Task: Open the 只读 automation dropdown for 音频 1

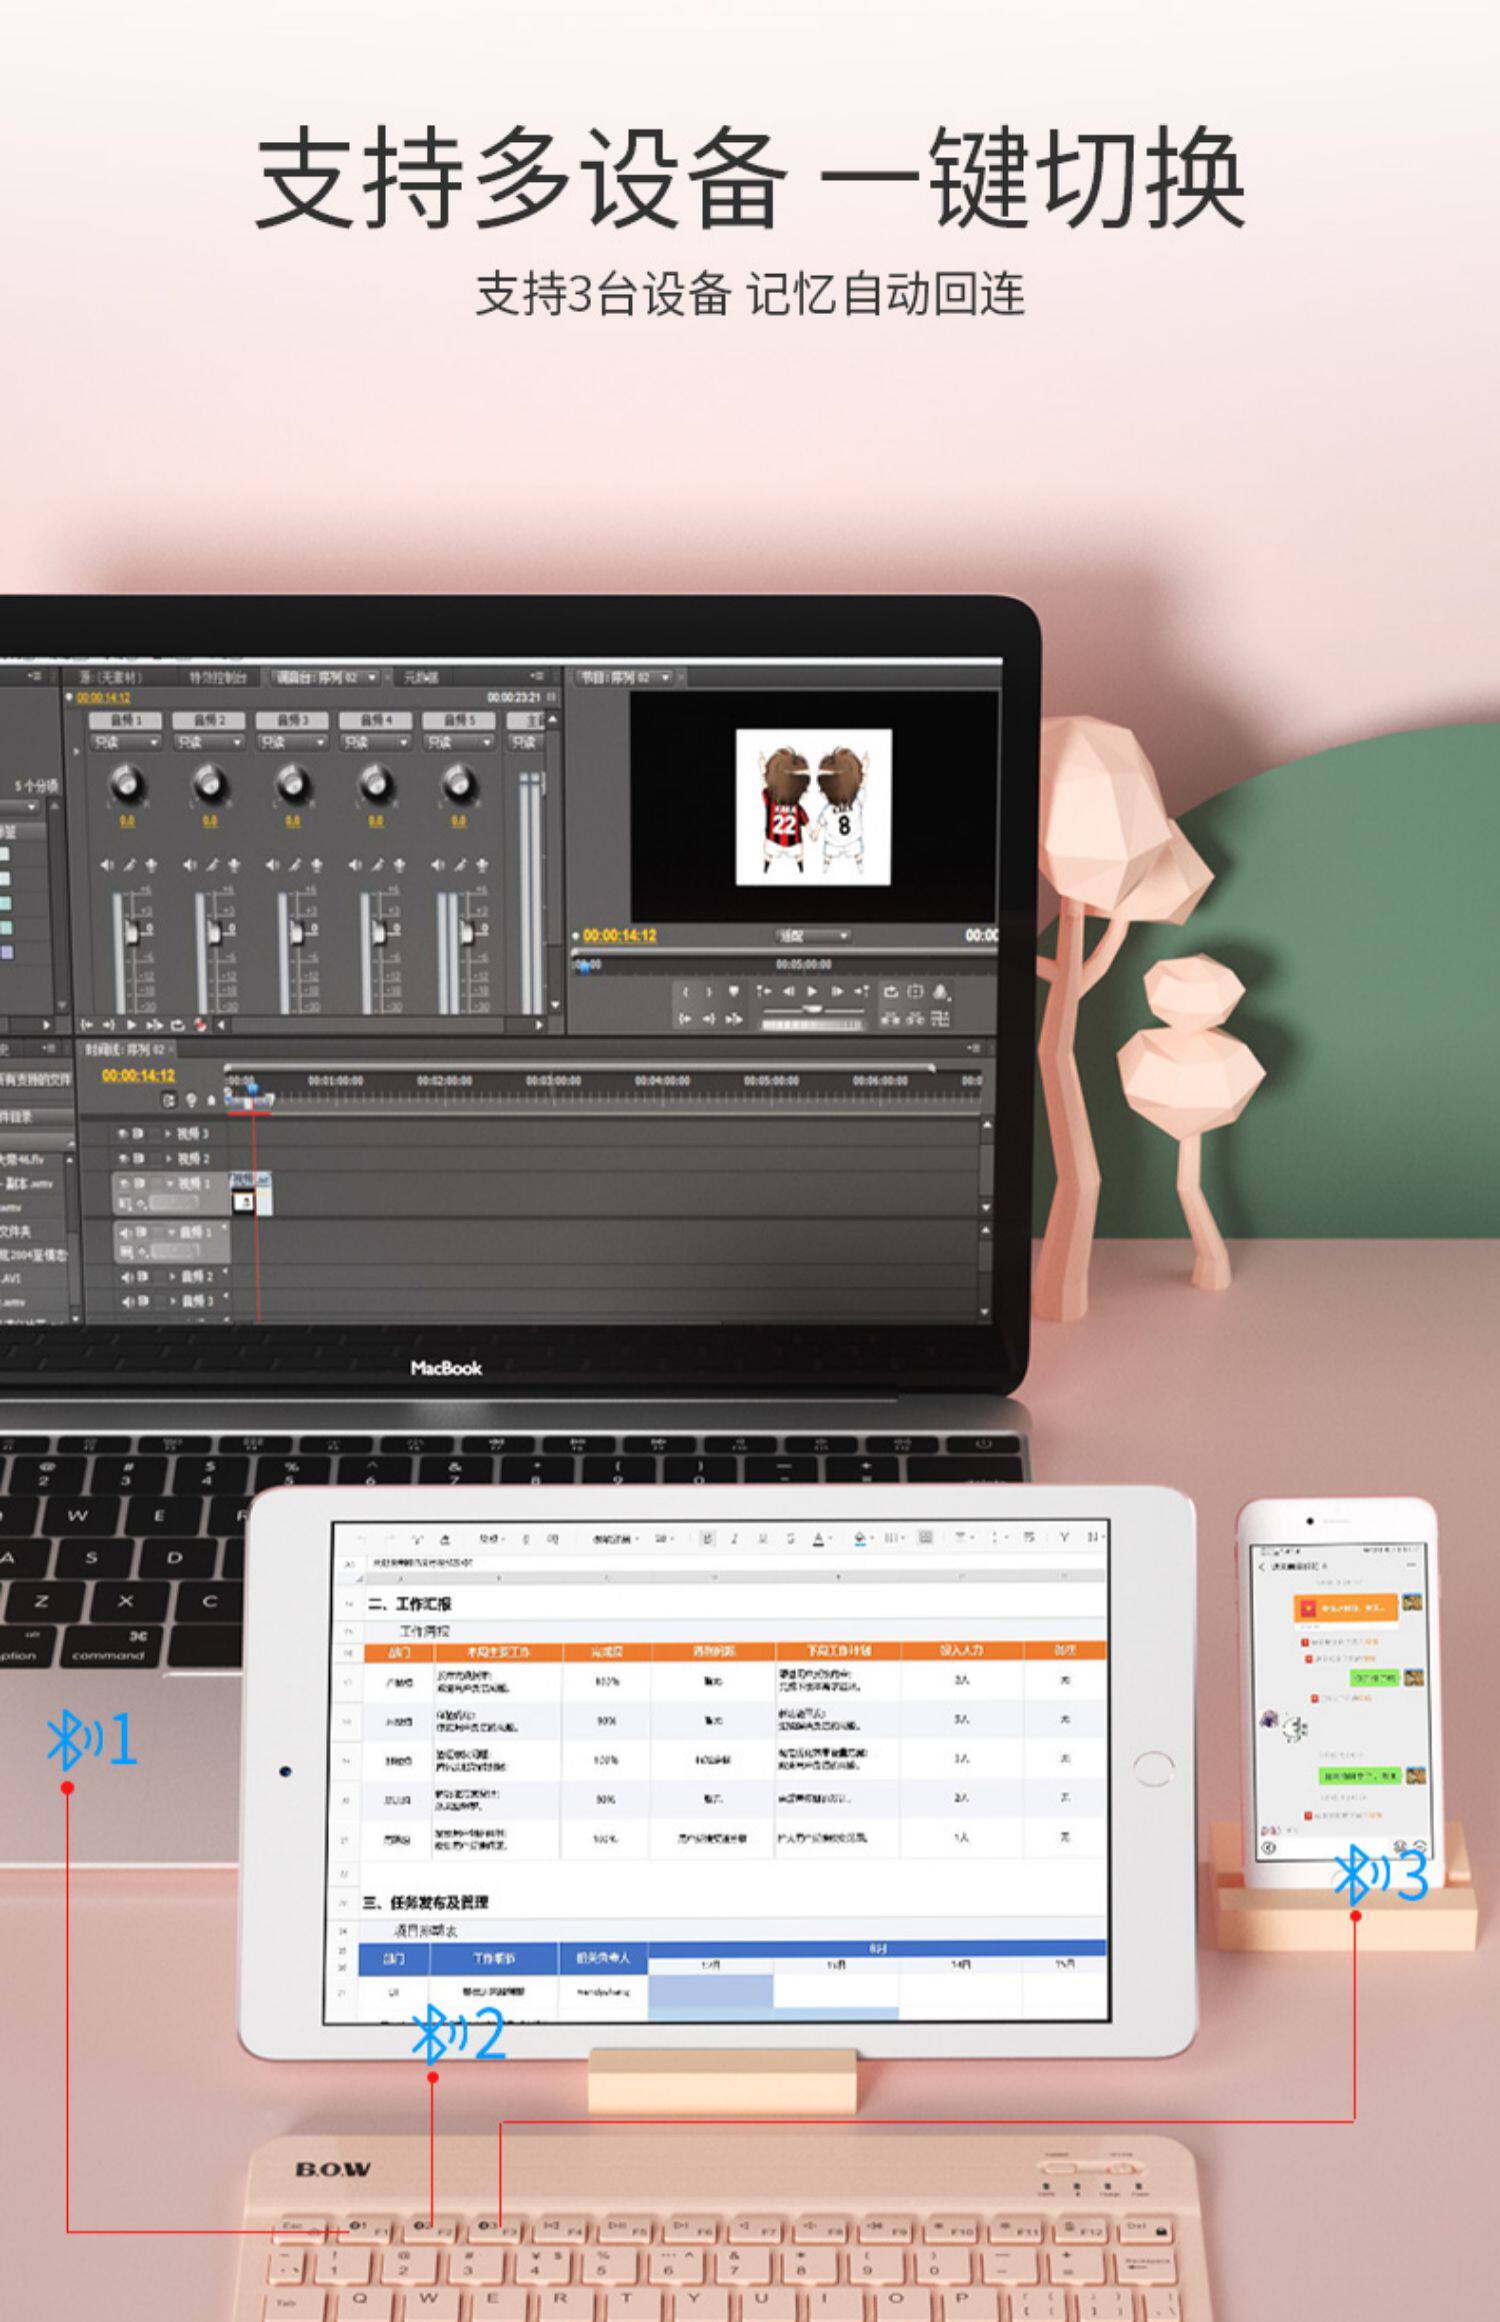Action: point(125,742)
